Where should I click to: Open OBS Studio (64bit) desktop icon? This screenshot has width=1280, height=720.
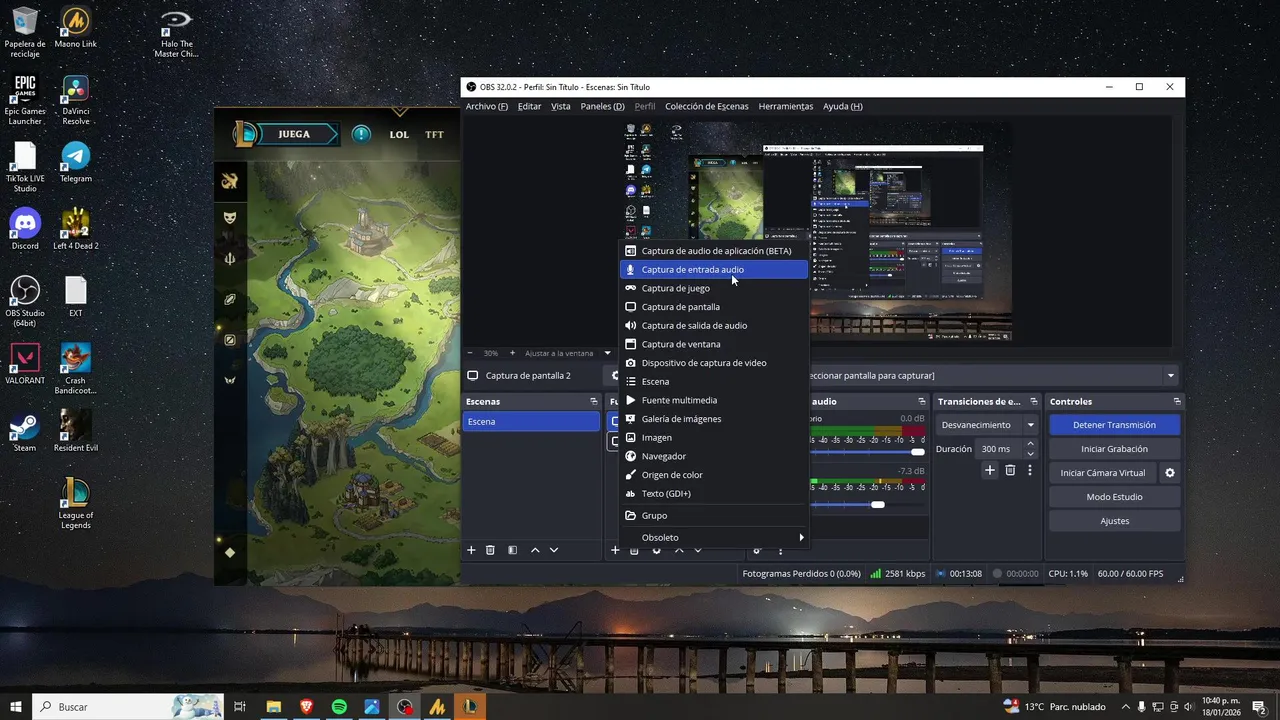point(25,301)
